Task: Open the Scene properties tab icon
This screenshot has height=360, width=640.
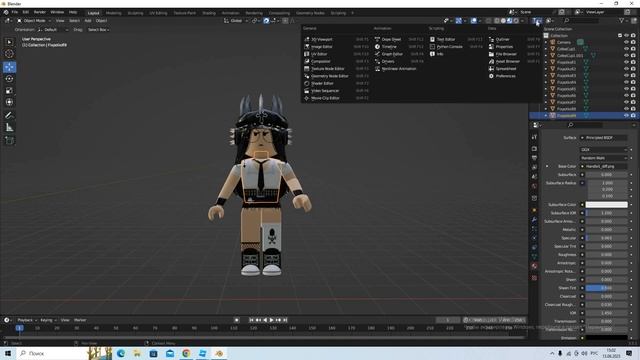Action: click(534, 177)
